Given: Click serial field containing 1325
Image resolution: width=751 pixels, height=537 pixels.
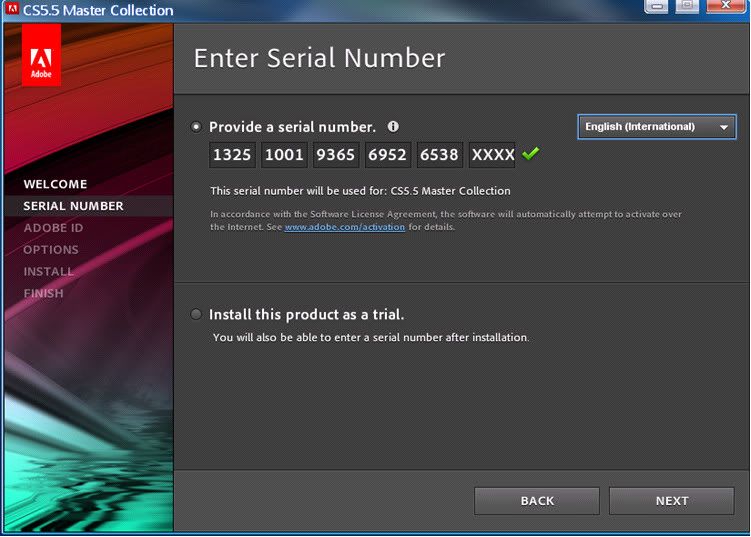Looking at the screenshot, I should coord(232,155).
